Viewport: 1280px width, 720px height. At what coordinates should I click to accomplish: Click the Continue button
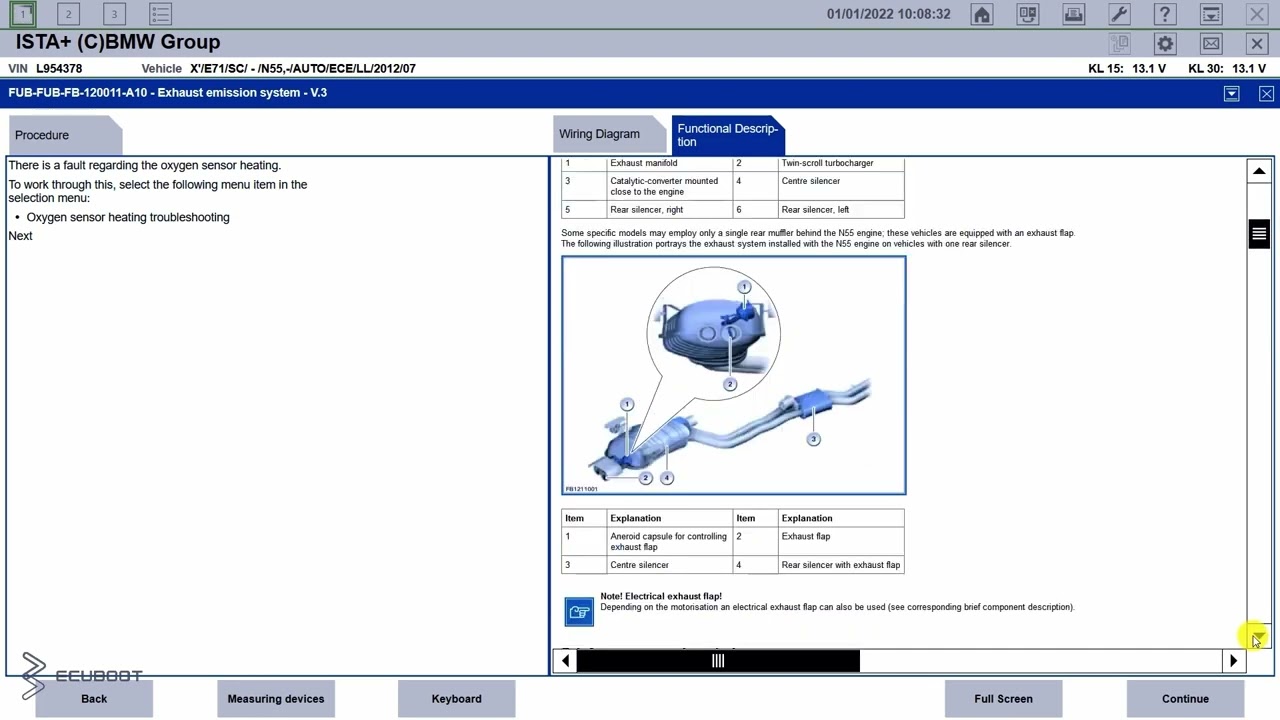[1185, 699]
